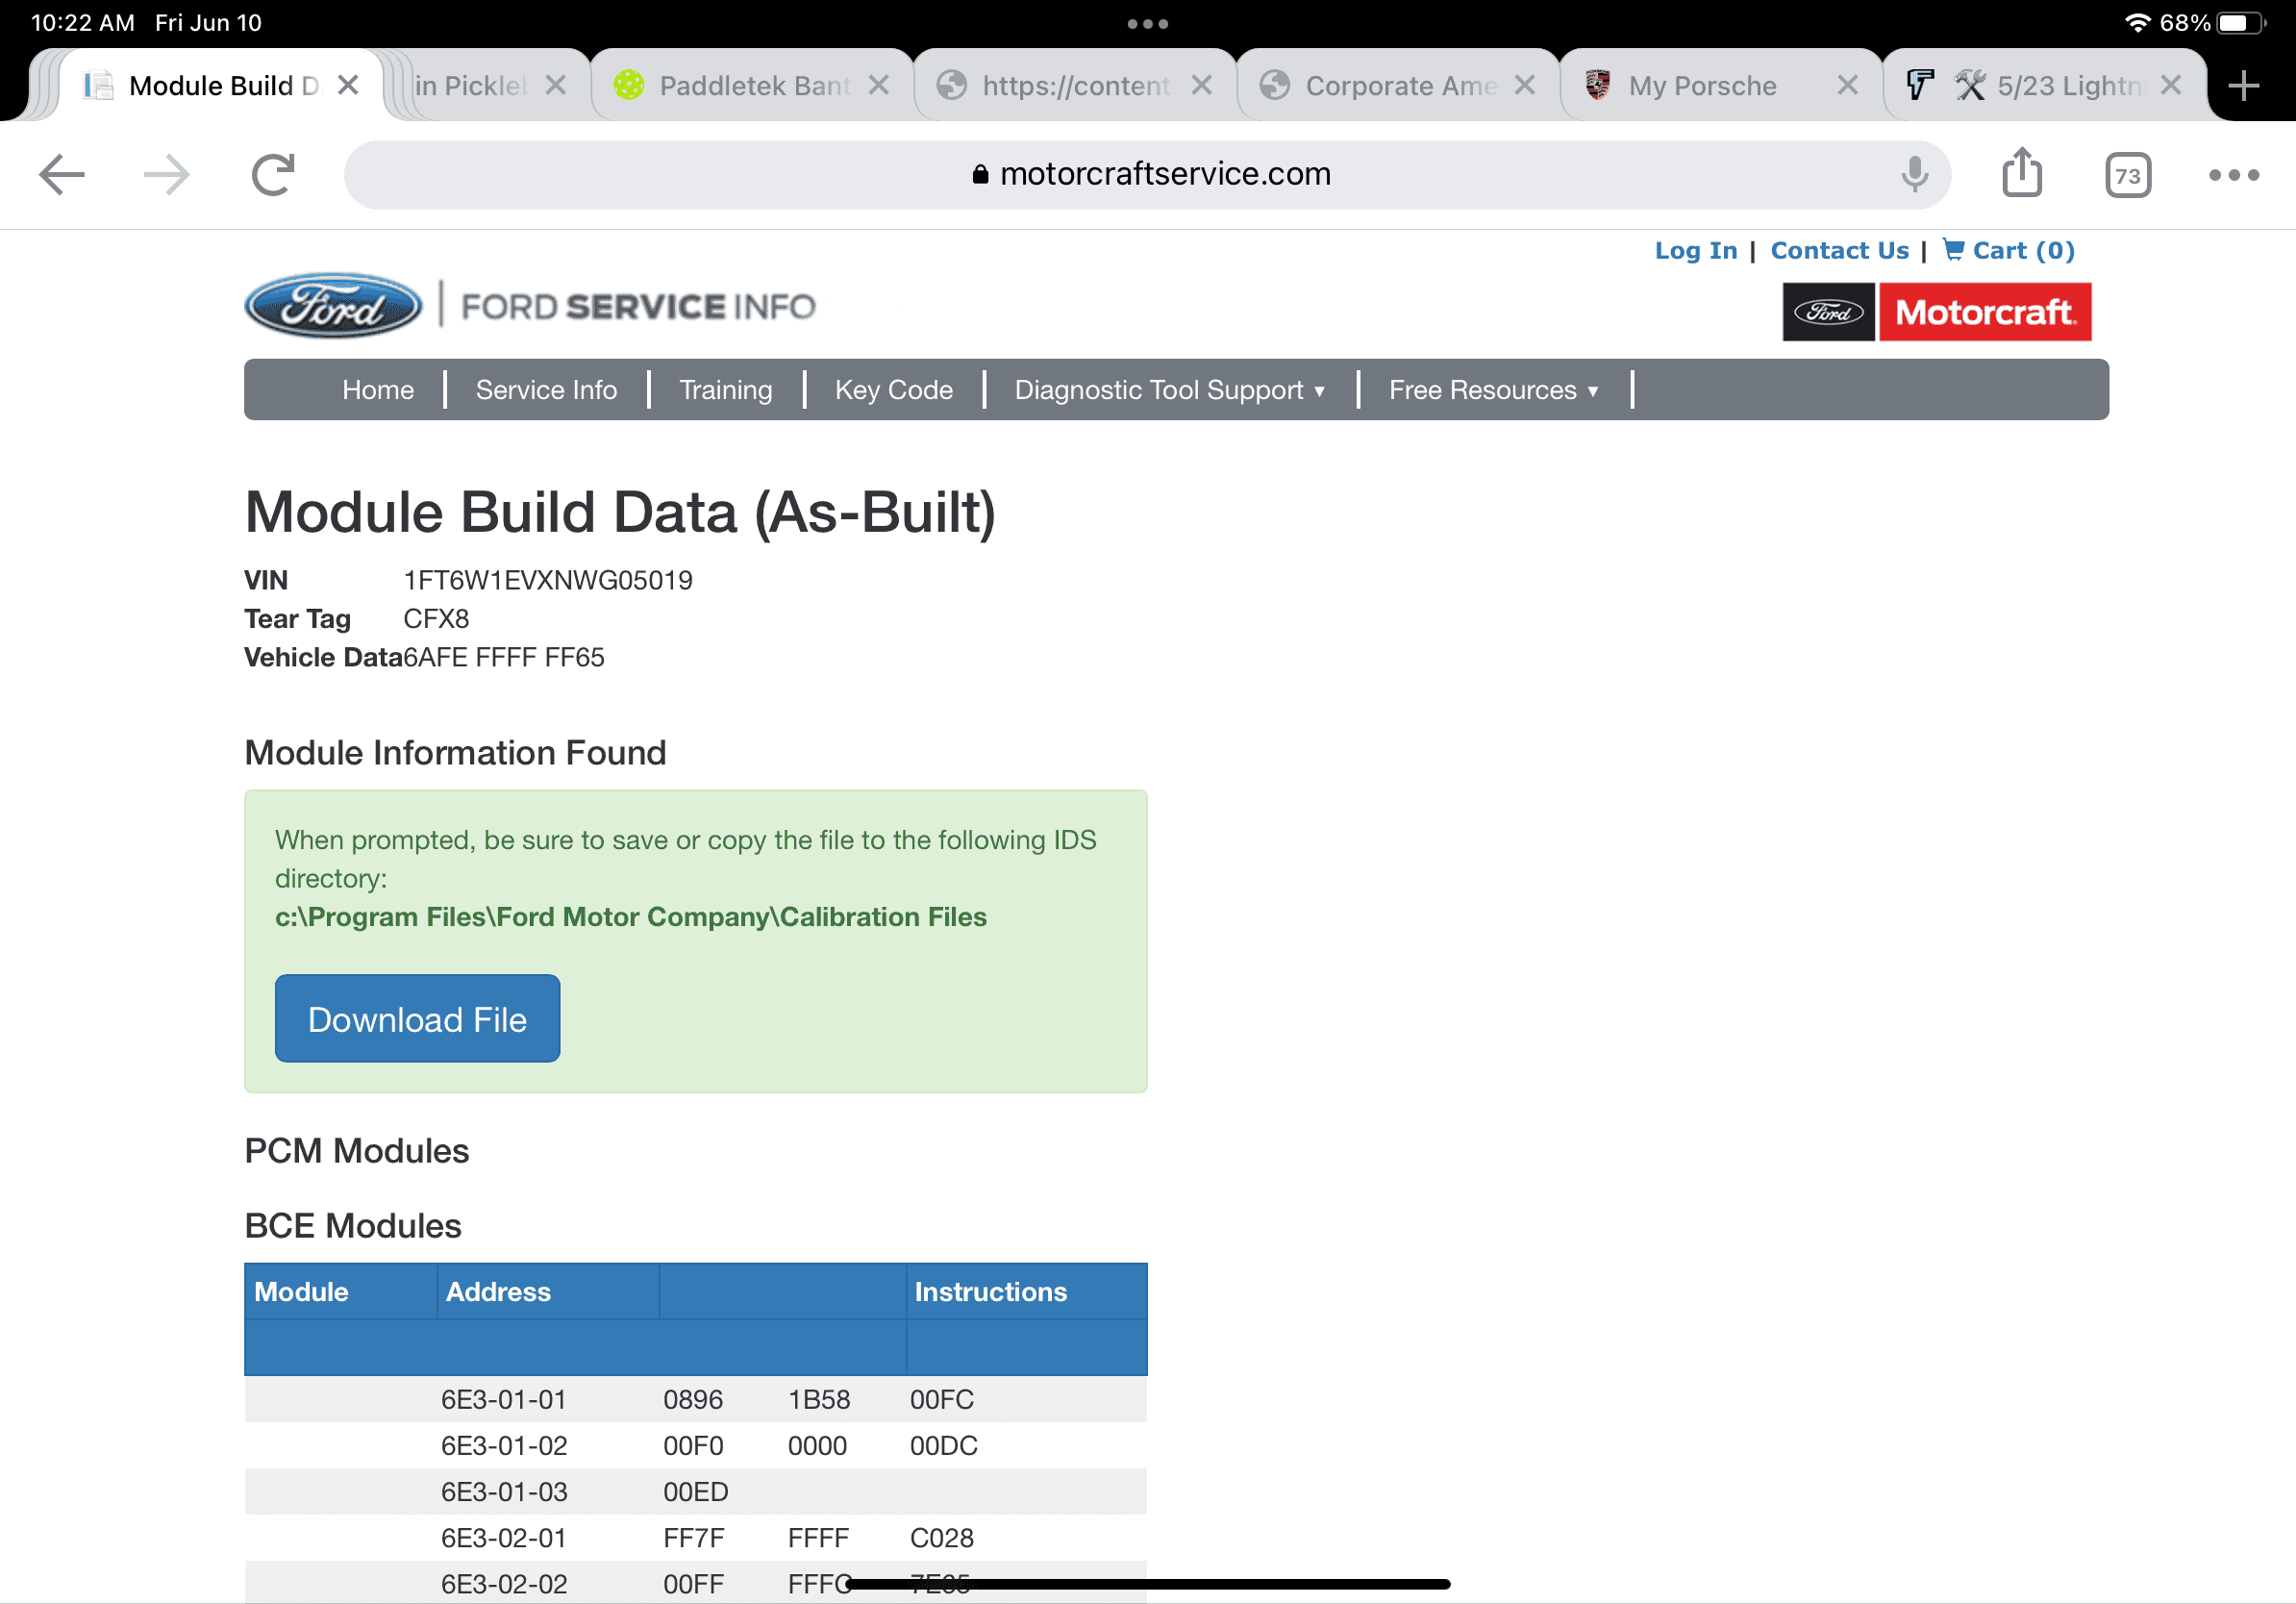The width and height of the screenshot is (2296, 1604).
Task: Tap the browser back arrow
Action: tap(62, 175)
